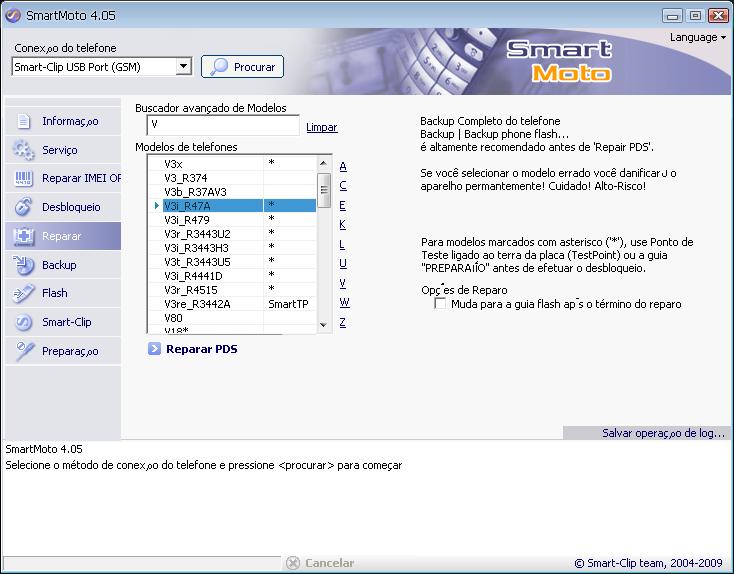This screenshot has width=734, height=574.
Task: Jump to letter C models
Action: click(343, 185)
